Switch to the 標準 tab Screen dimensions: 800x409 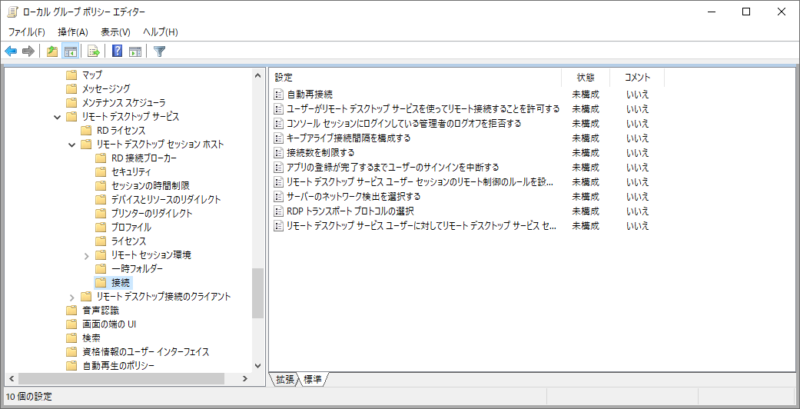click(x=313, y=379)
